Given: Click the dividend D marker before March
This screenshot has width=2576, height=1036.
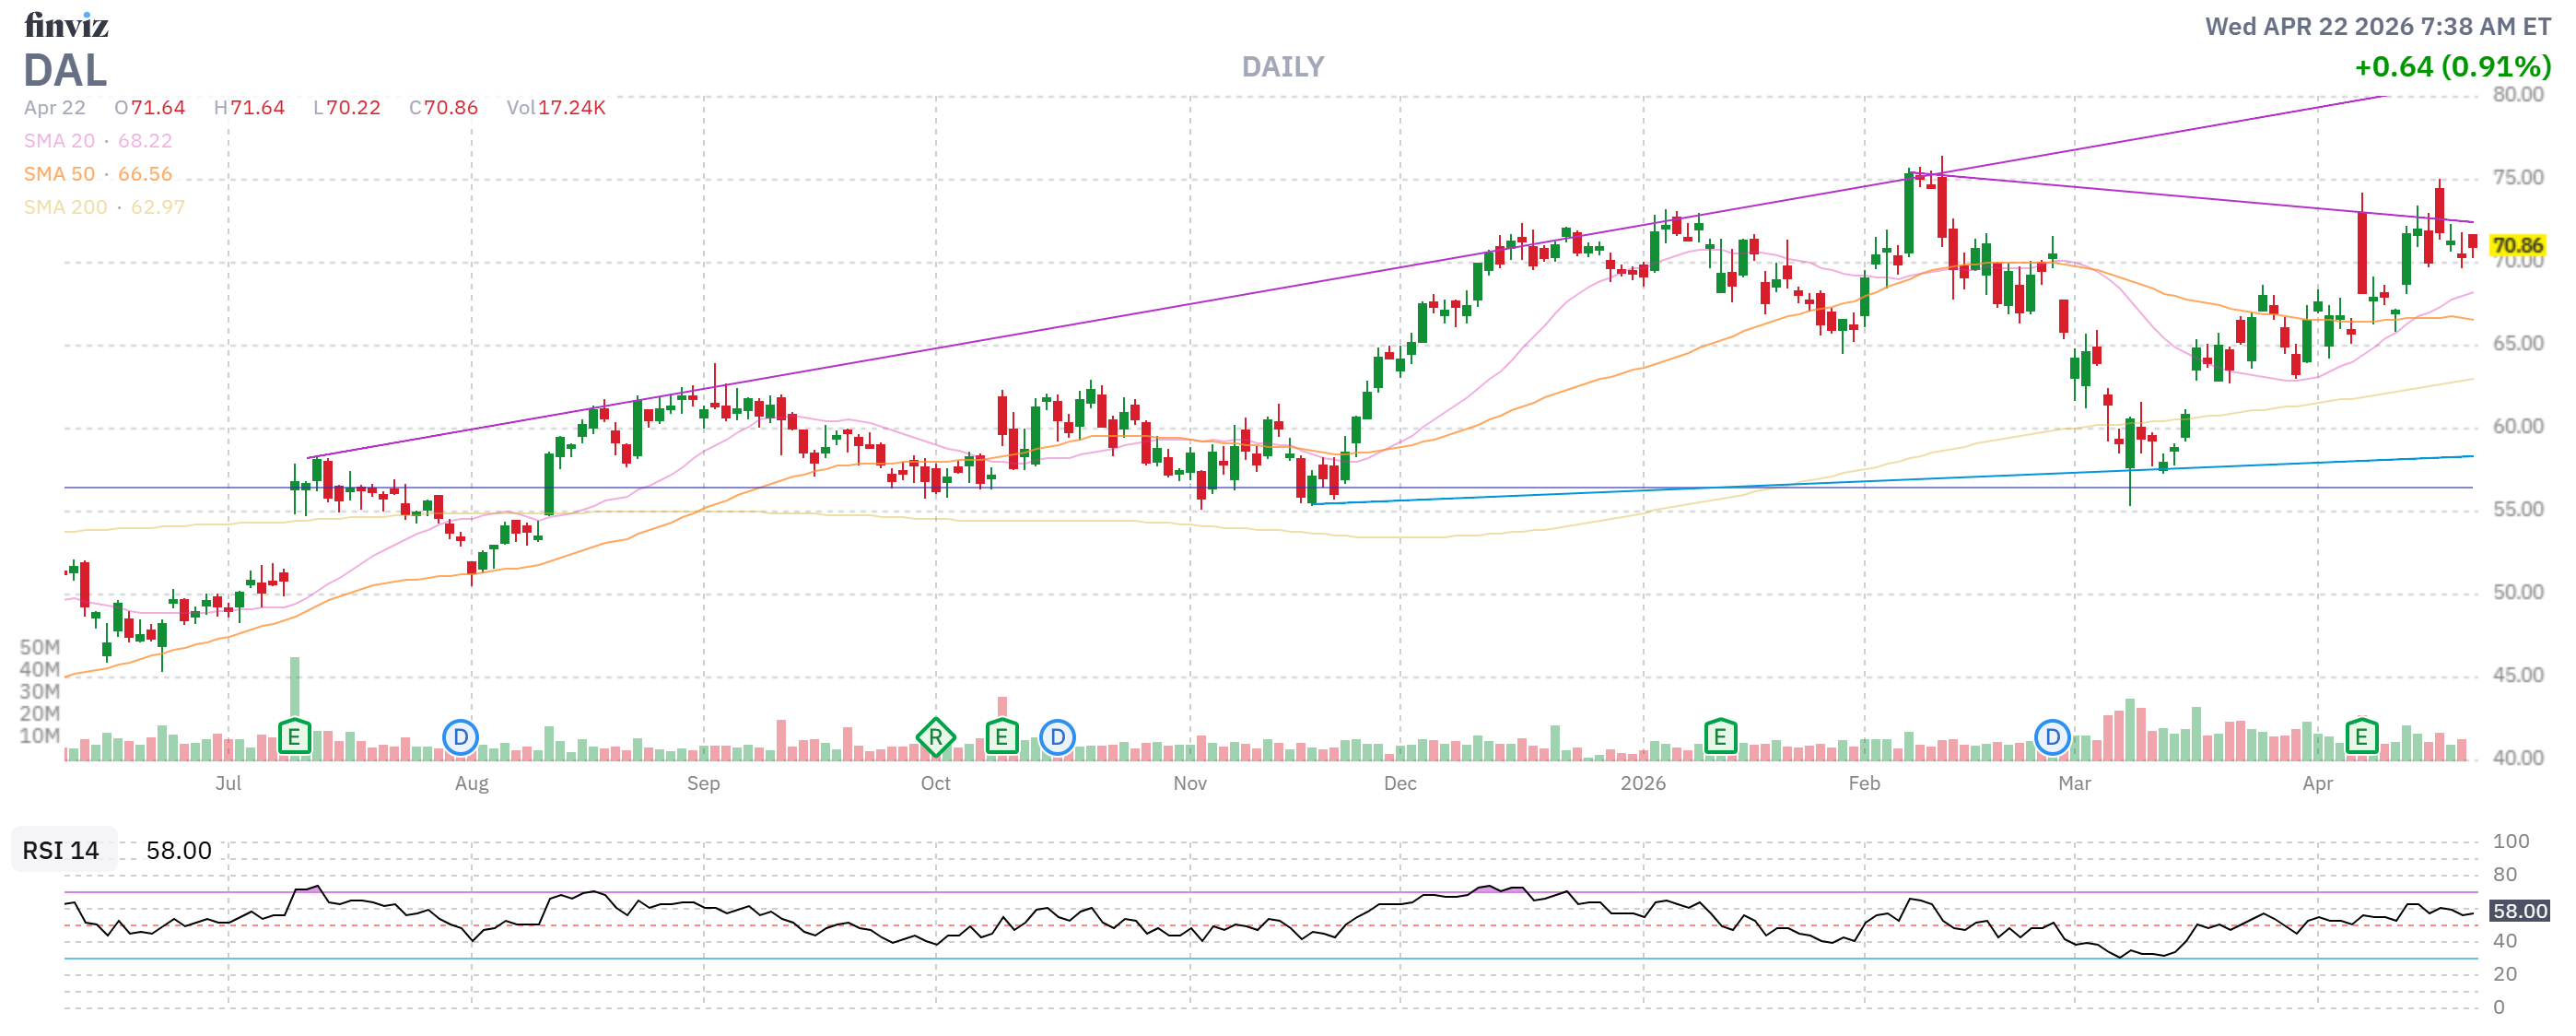Looking at the screenshot, I should pyautogui.click(x=2052, y=738).
